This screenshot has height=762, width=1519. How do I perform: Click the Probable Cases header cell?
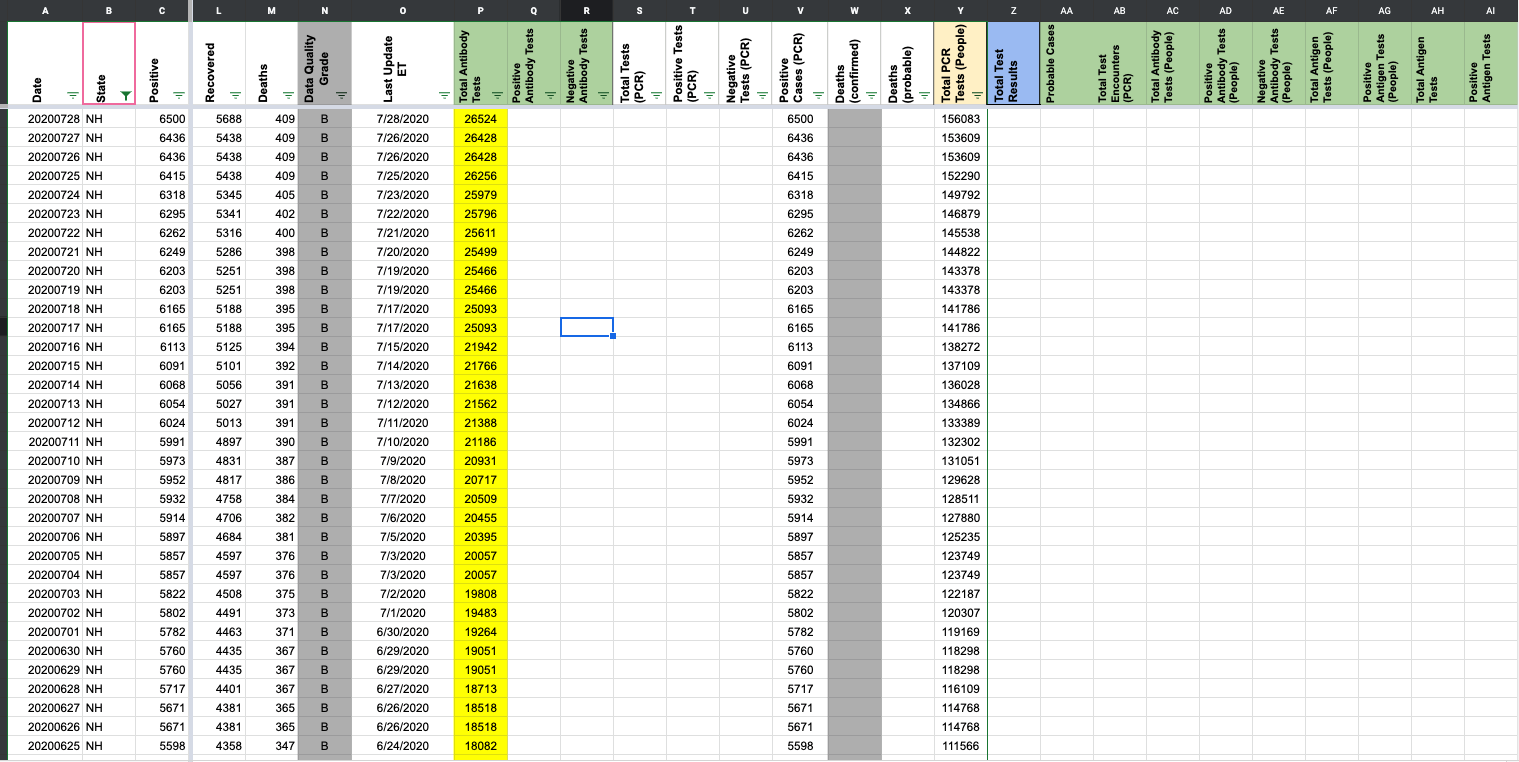(x=1067, y=62)
